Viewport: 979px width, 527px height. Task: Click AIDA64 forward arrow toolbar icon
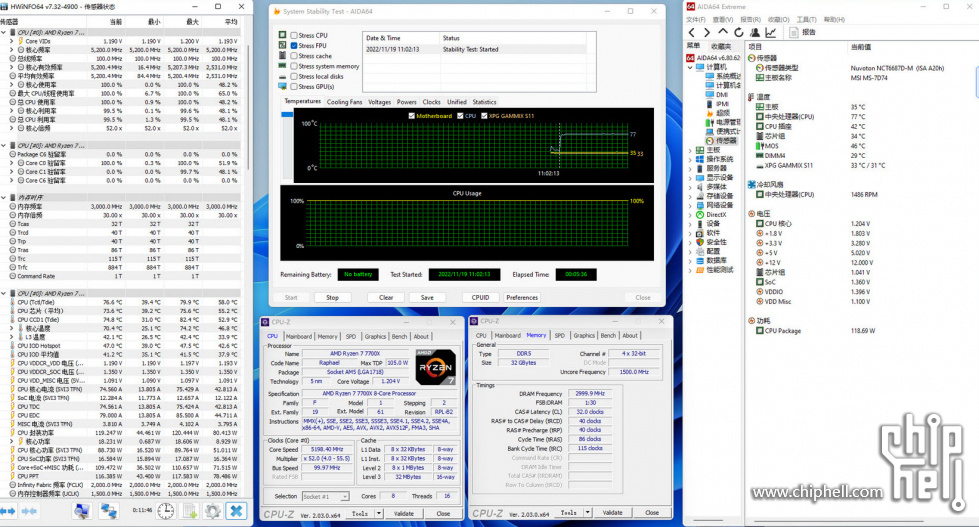707,32
